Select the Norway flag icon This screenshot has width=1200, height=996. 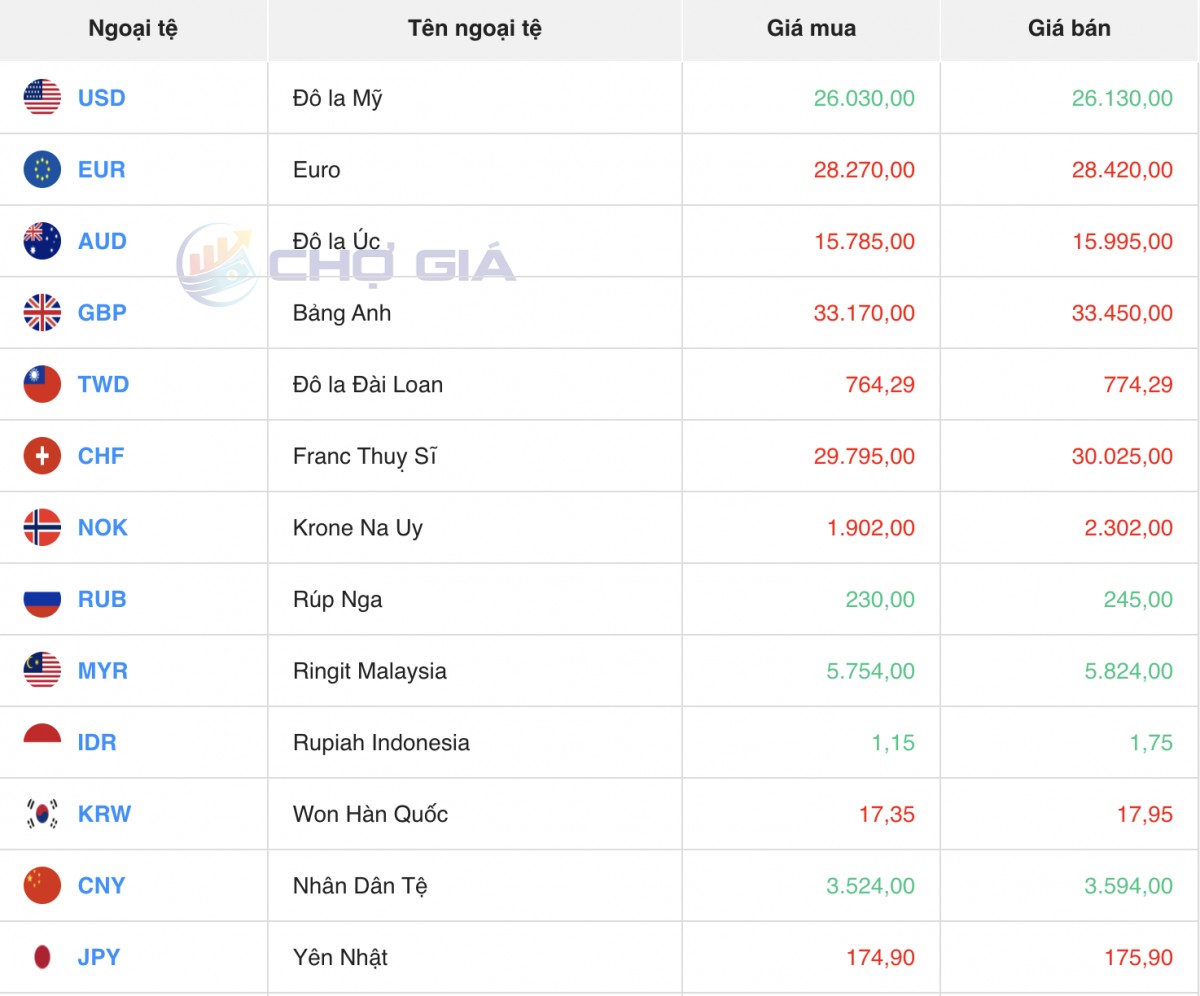tap(42, 528)
